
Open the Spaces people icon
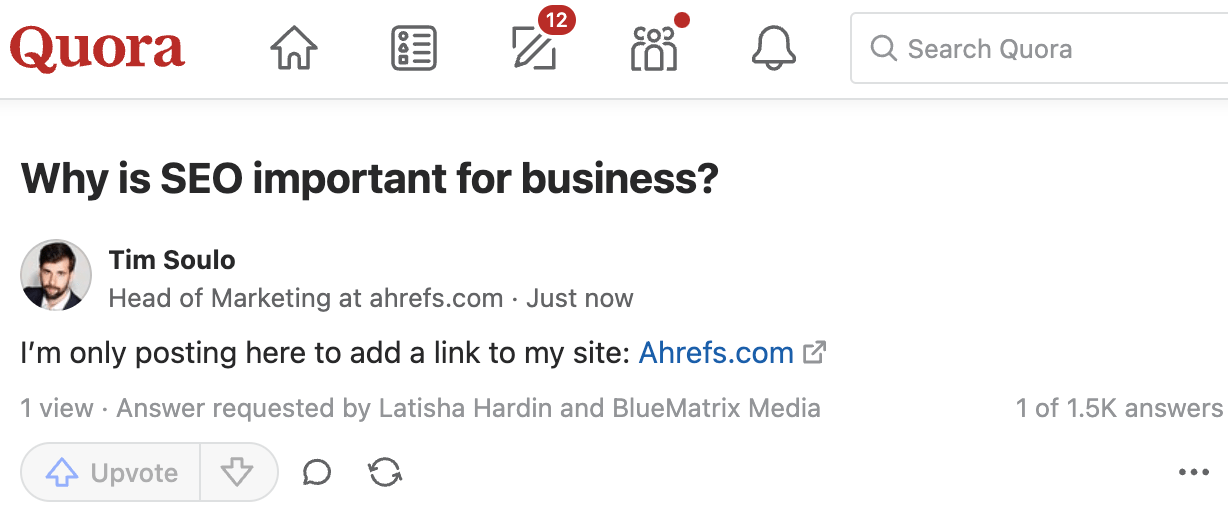tap(654, 48)
